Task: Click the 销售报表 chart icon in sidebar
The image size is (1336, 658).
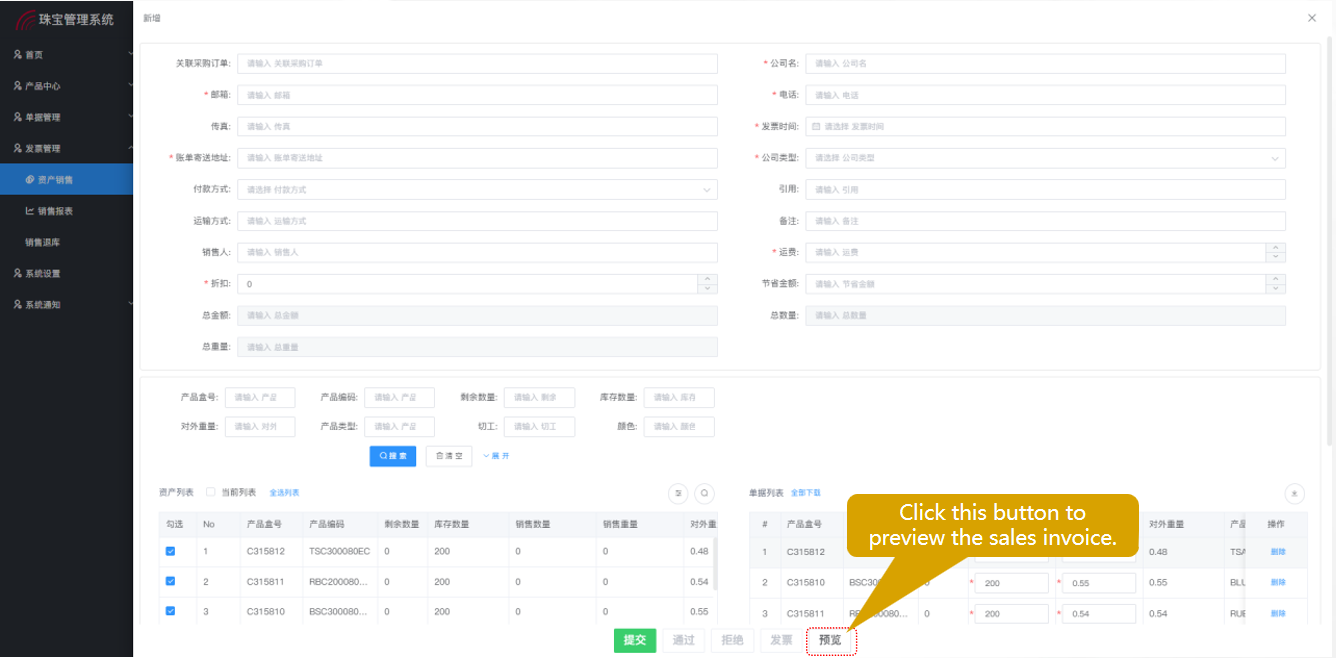Action: (x=30, y=211)
